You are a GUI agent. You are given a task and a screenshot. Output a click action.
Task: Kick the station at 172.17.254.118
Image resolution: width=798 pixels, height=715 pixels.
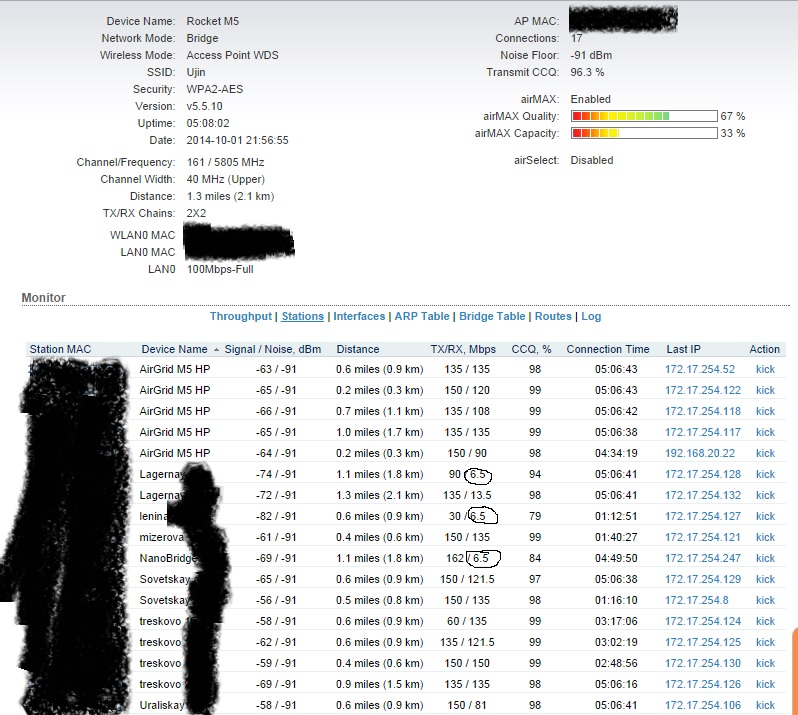point(765,411)
